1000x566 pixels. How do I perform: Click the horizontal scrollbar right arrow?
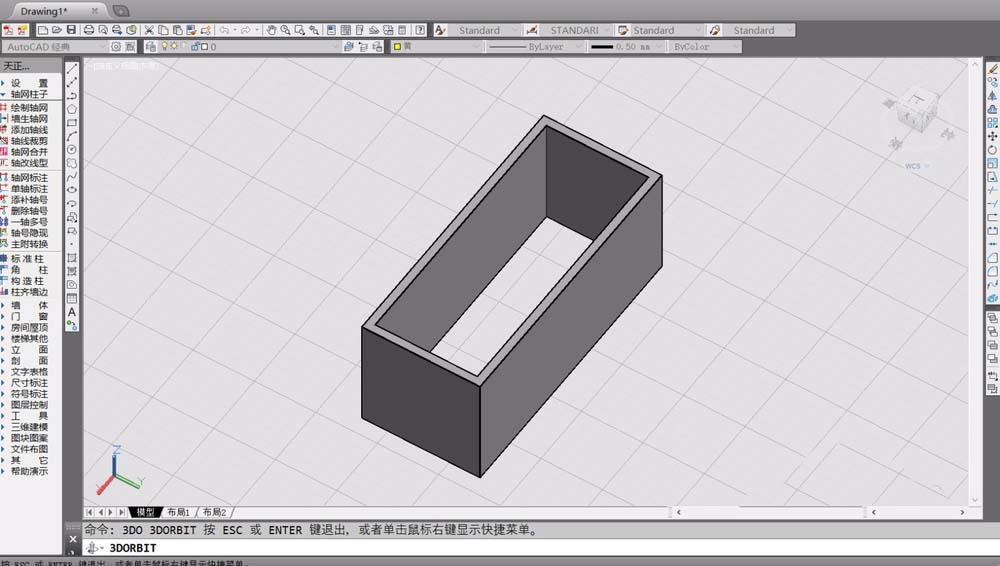[962, 512]
